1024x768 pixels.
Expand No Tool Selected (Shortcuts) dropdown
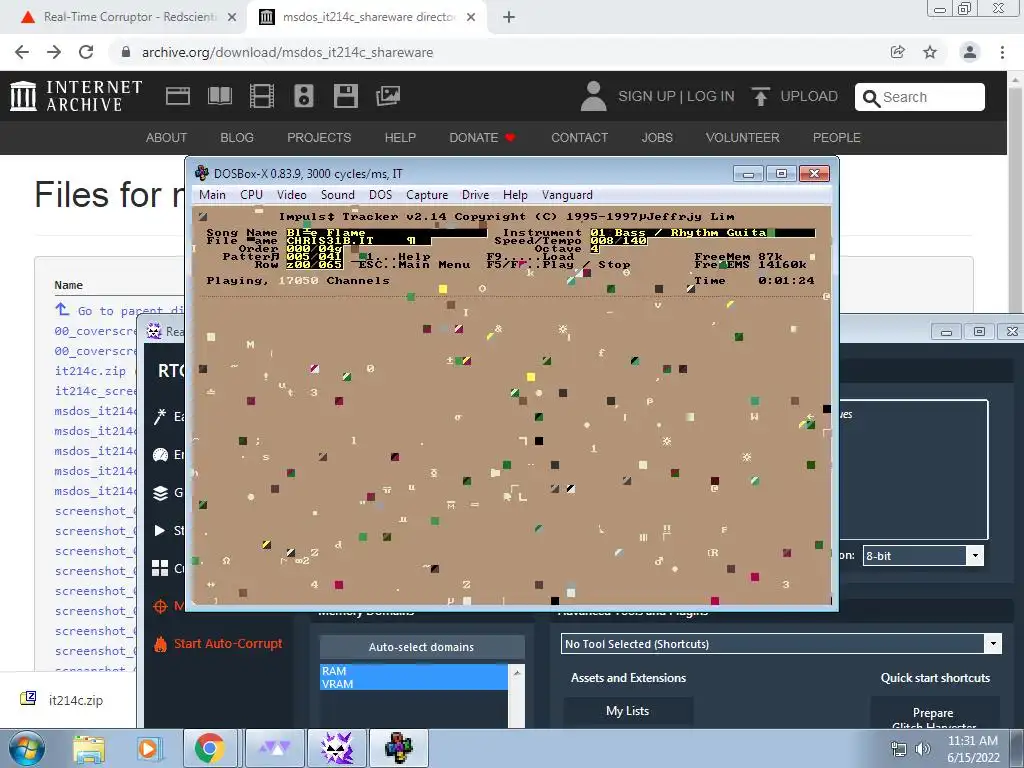[993, 643]
